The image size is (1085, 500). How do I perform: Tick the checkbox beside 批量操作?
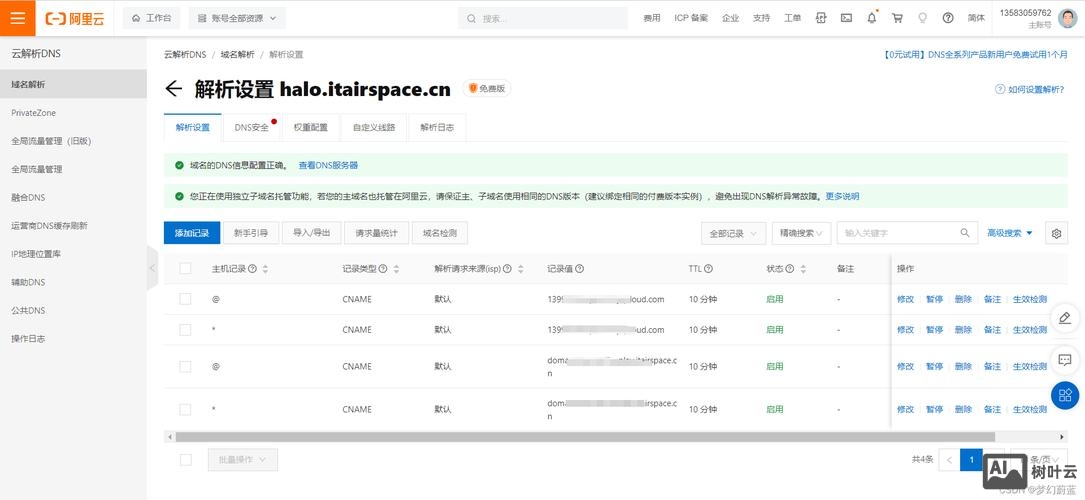pos(185,459)
